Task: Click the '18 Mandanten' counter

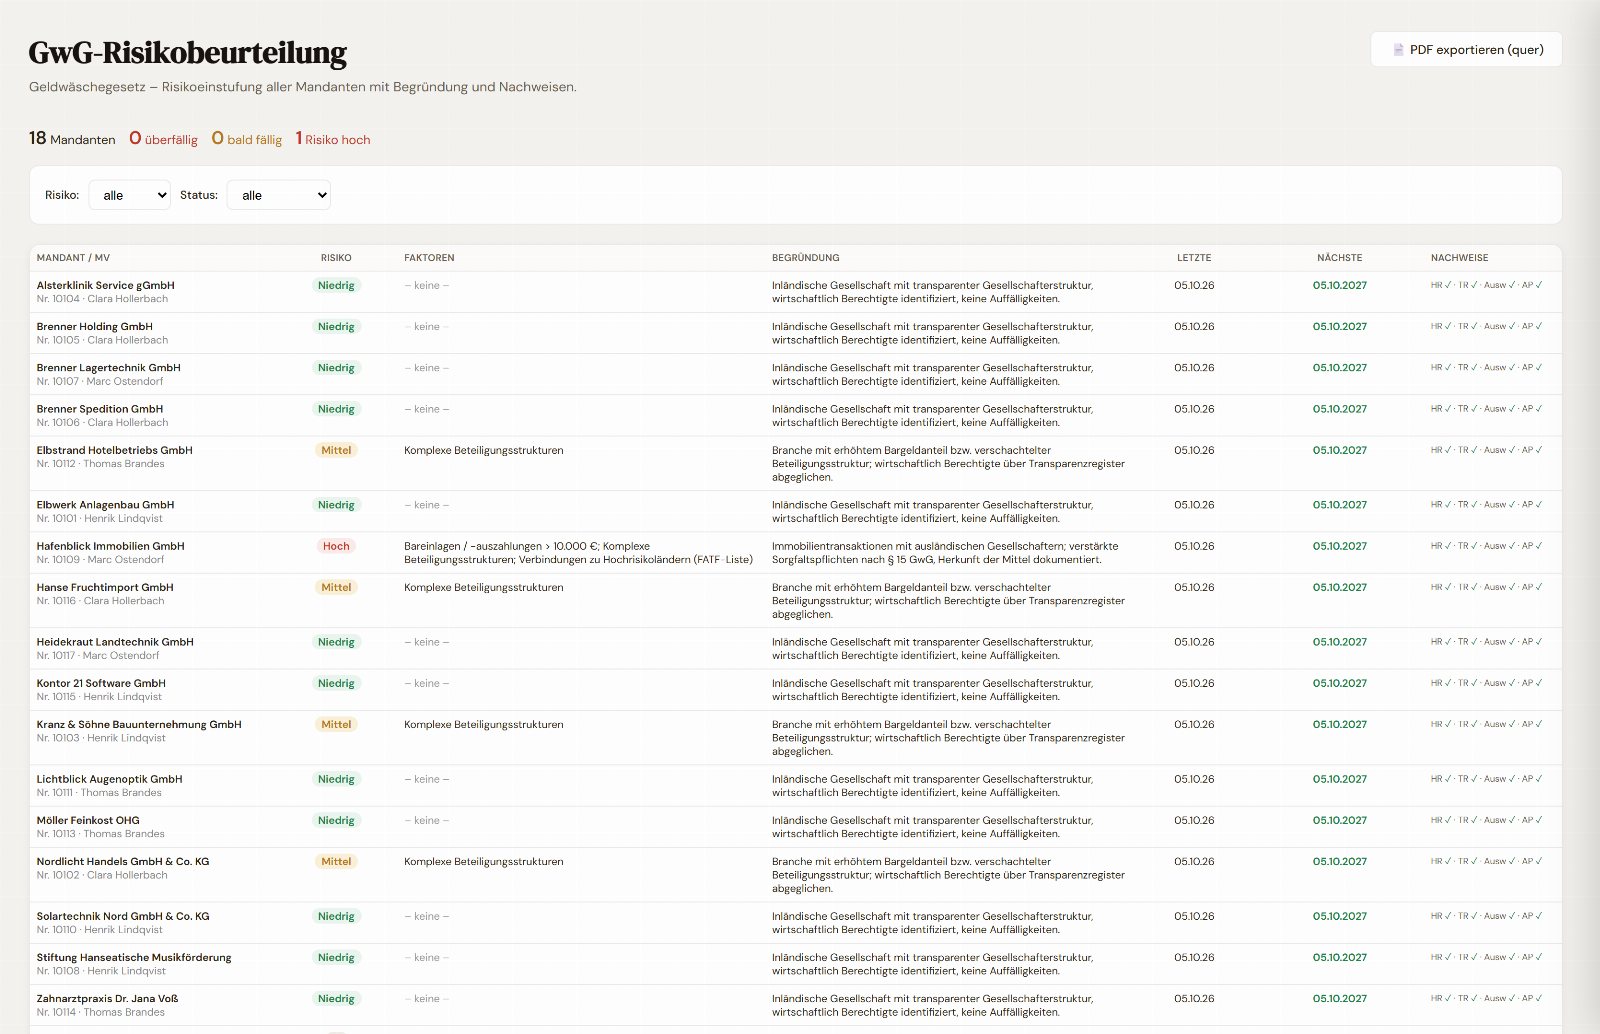Action: tap(72, 138)
